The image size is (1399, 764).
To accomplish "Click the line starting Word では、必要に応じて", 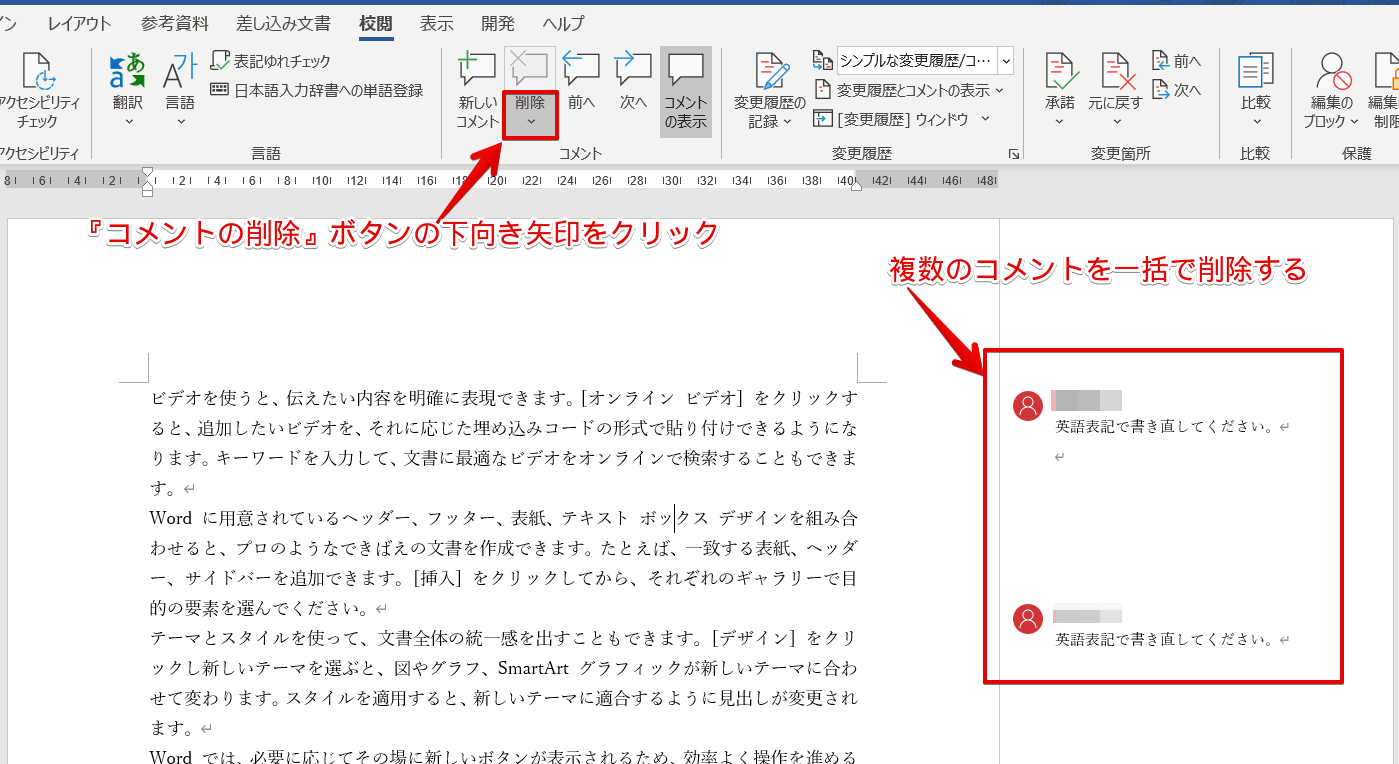I will pos(504,756).
